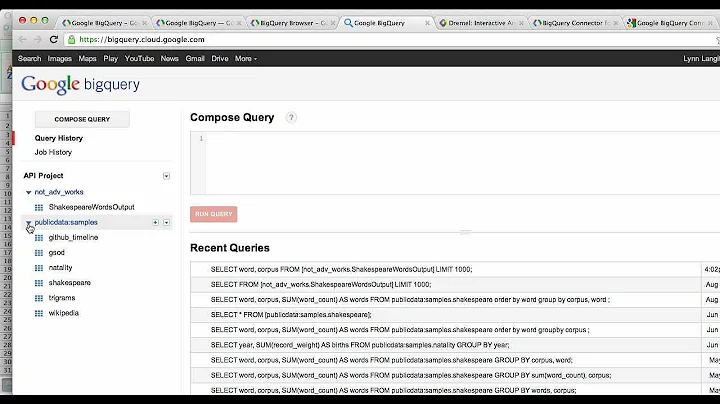Click inside the query editor text area
Screen dimensions: 720x404
pyautogui.click(x=462, y=163)
